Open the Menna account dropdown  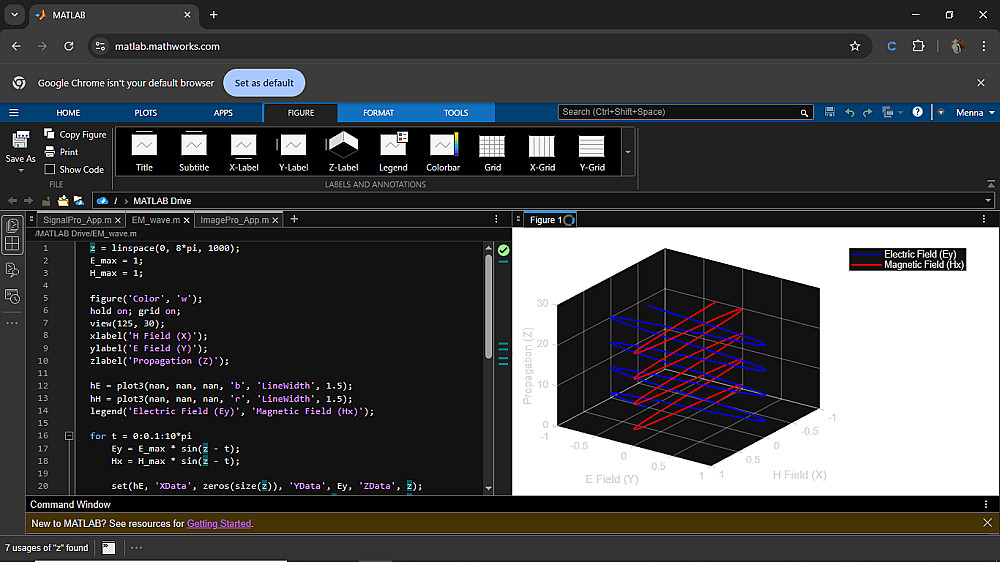click(973, 113)
